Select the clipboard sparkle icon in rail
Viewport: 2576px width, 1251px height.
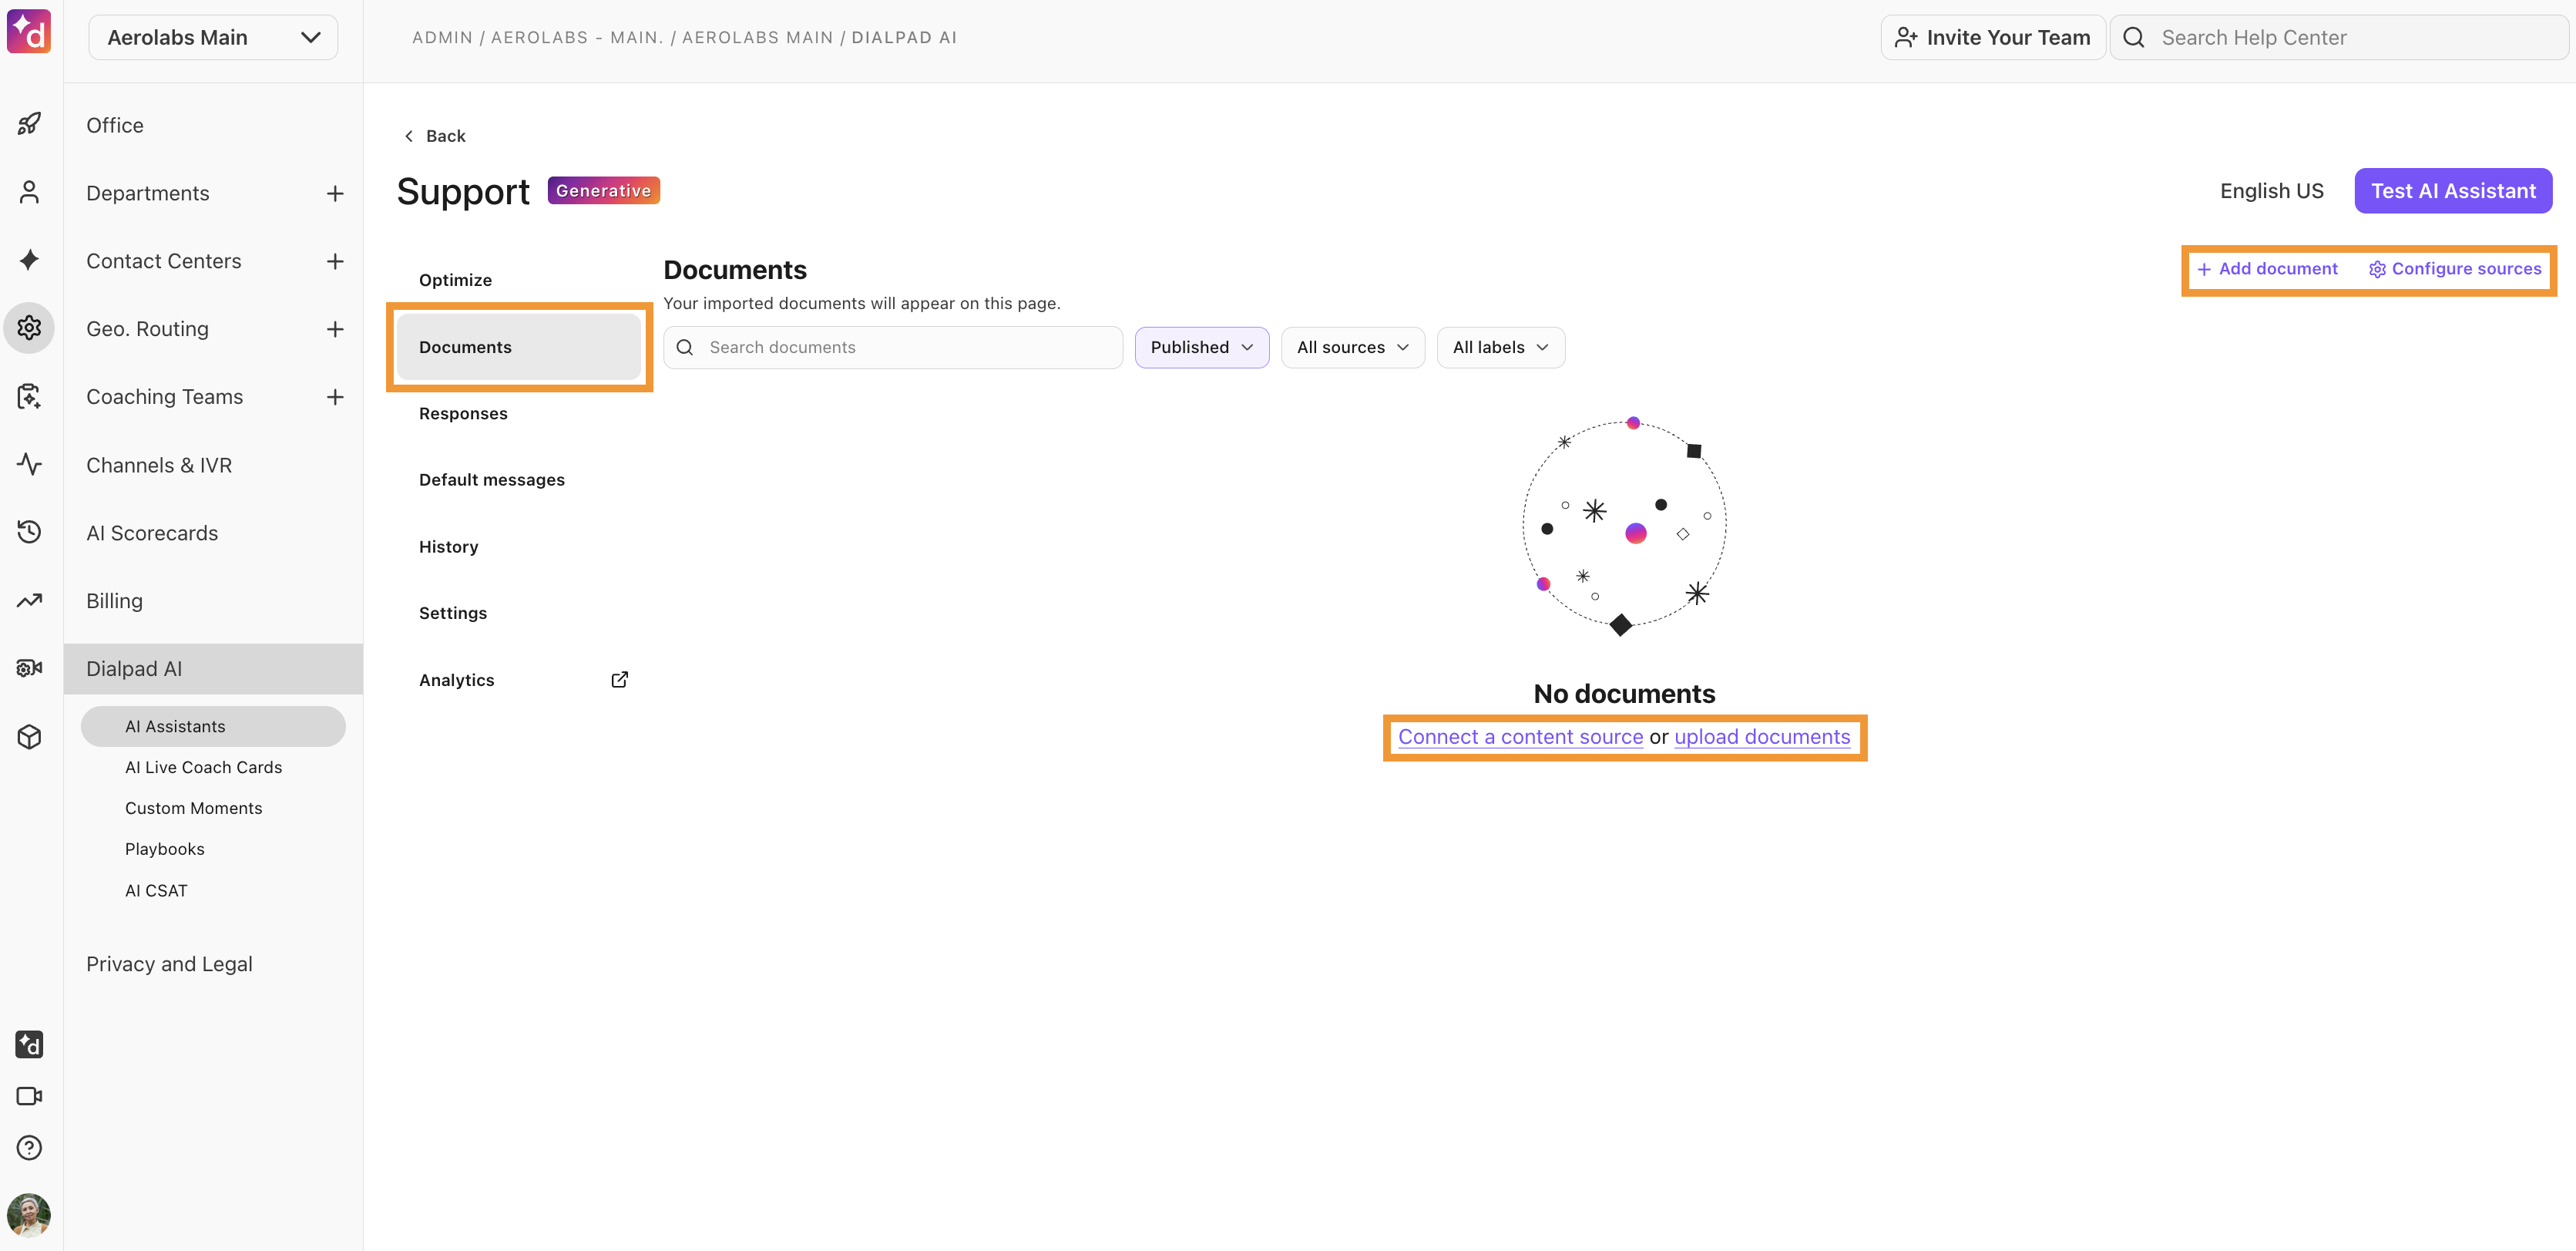pos(29,396)
